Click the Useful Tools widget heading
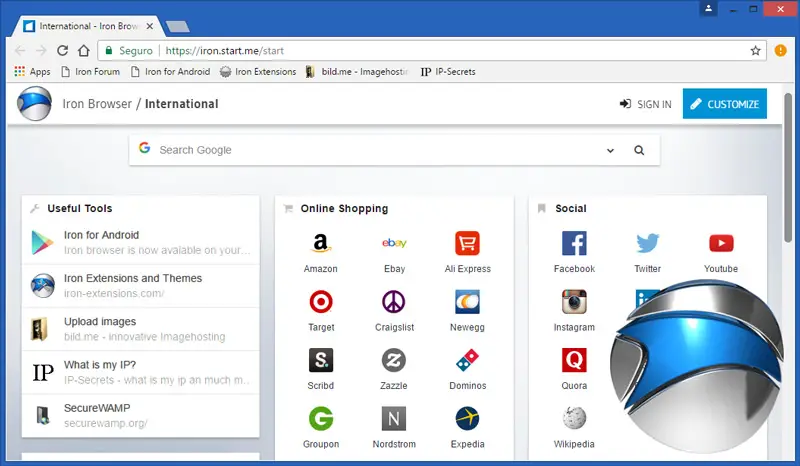 click(80, 208)
